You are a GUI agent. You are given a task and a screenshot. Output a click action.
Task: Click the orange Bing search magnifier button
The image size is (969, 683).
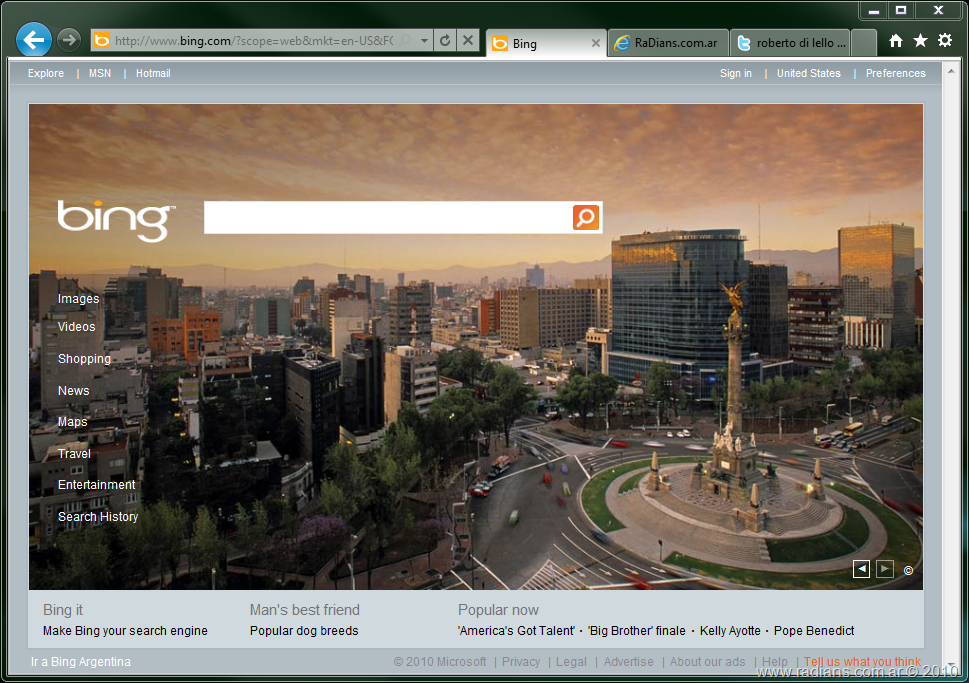point(586,217)
